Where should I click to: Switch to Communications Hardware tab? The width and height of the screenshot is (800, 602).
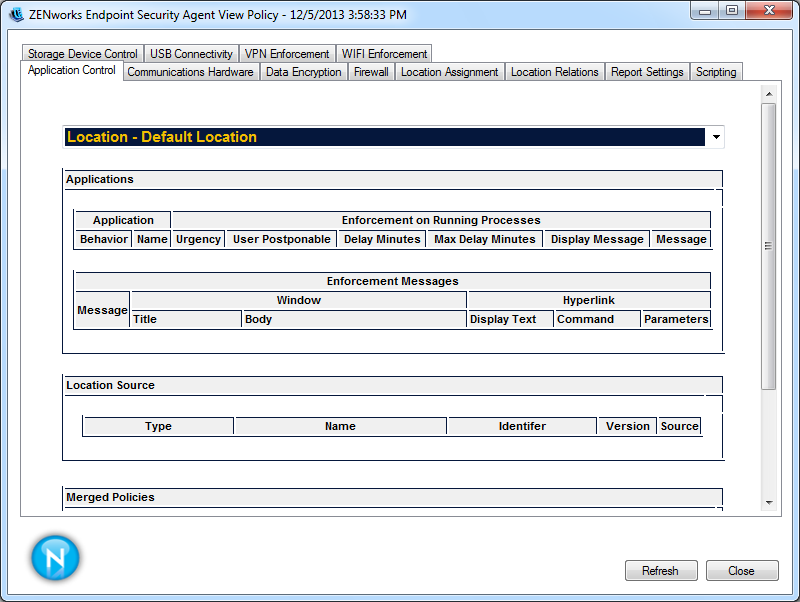point(190,72)
